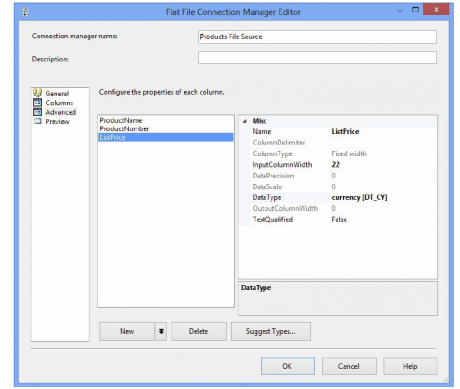
Task: Click the Delete button
Action: (199, 331)
